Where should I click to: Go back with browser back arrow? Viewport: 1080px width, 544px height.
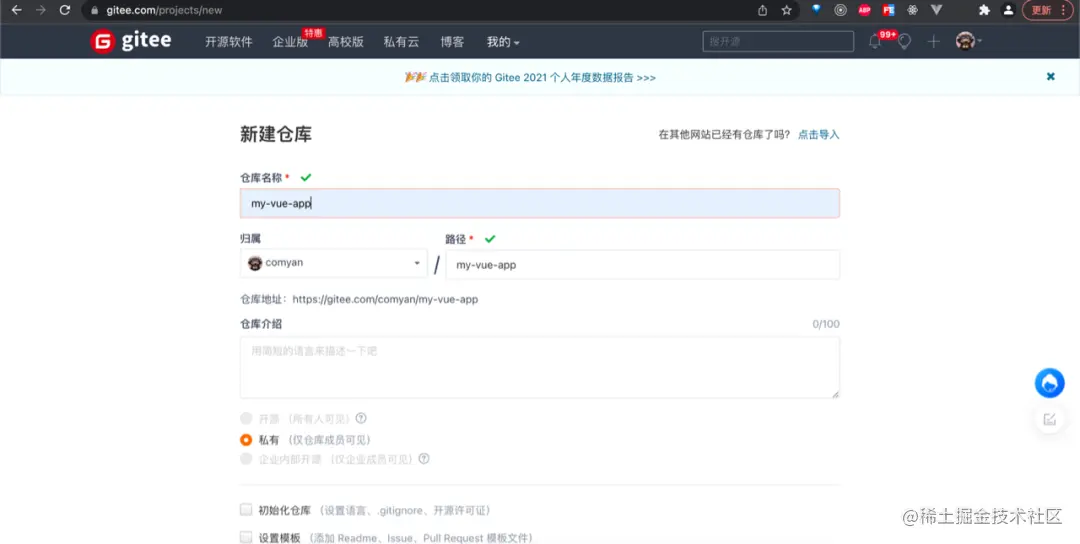(x=17, y=10)
